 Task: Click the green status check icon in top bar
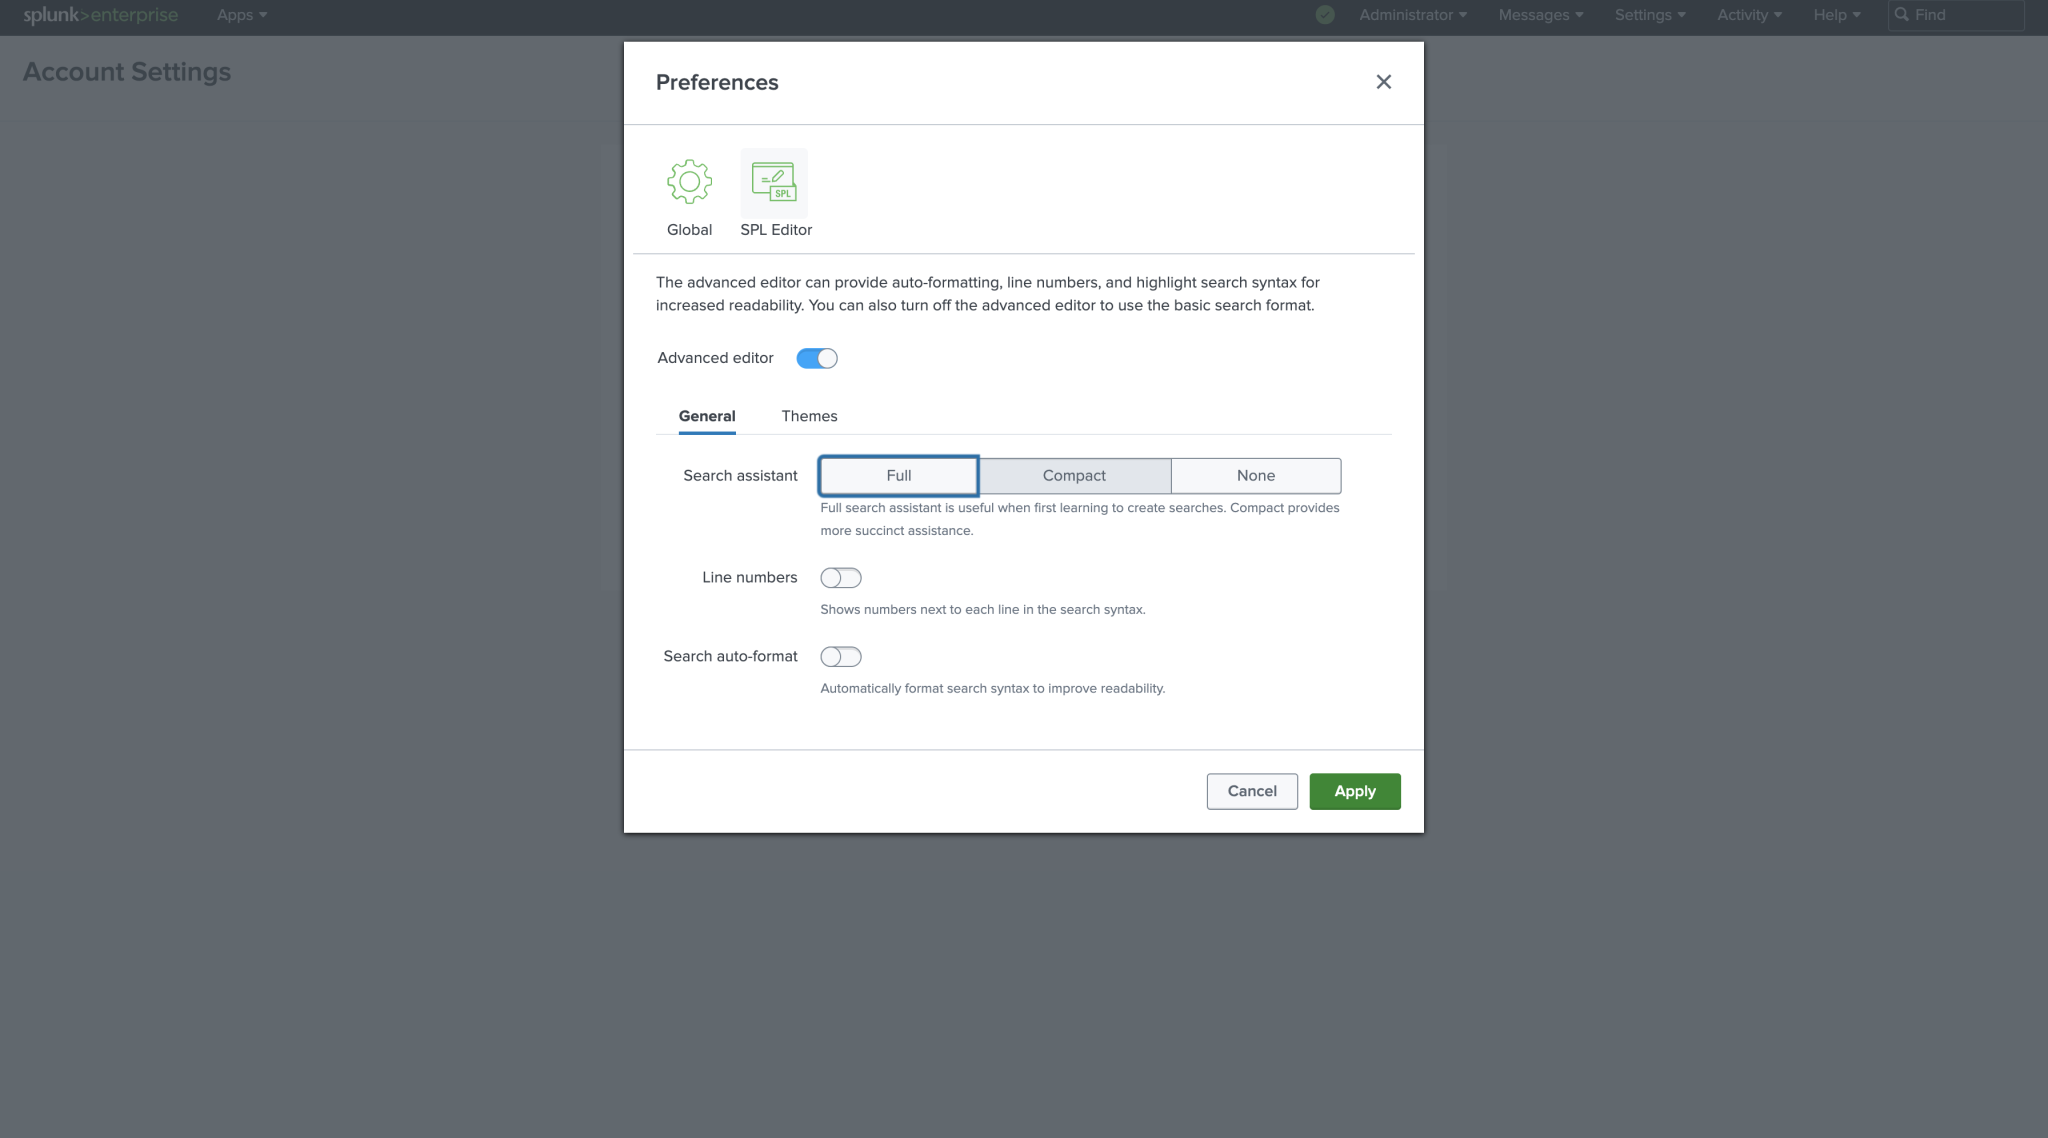point(1324,15)
